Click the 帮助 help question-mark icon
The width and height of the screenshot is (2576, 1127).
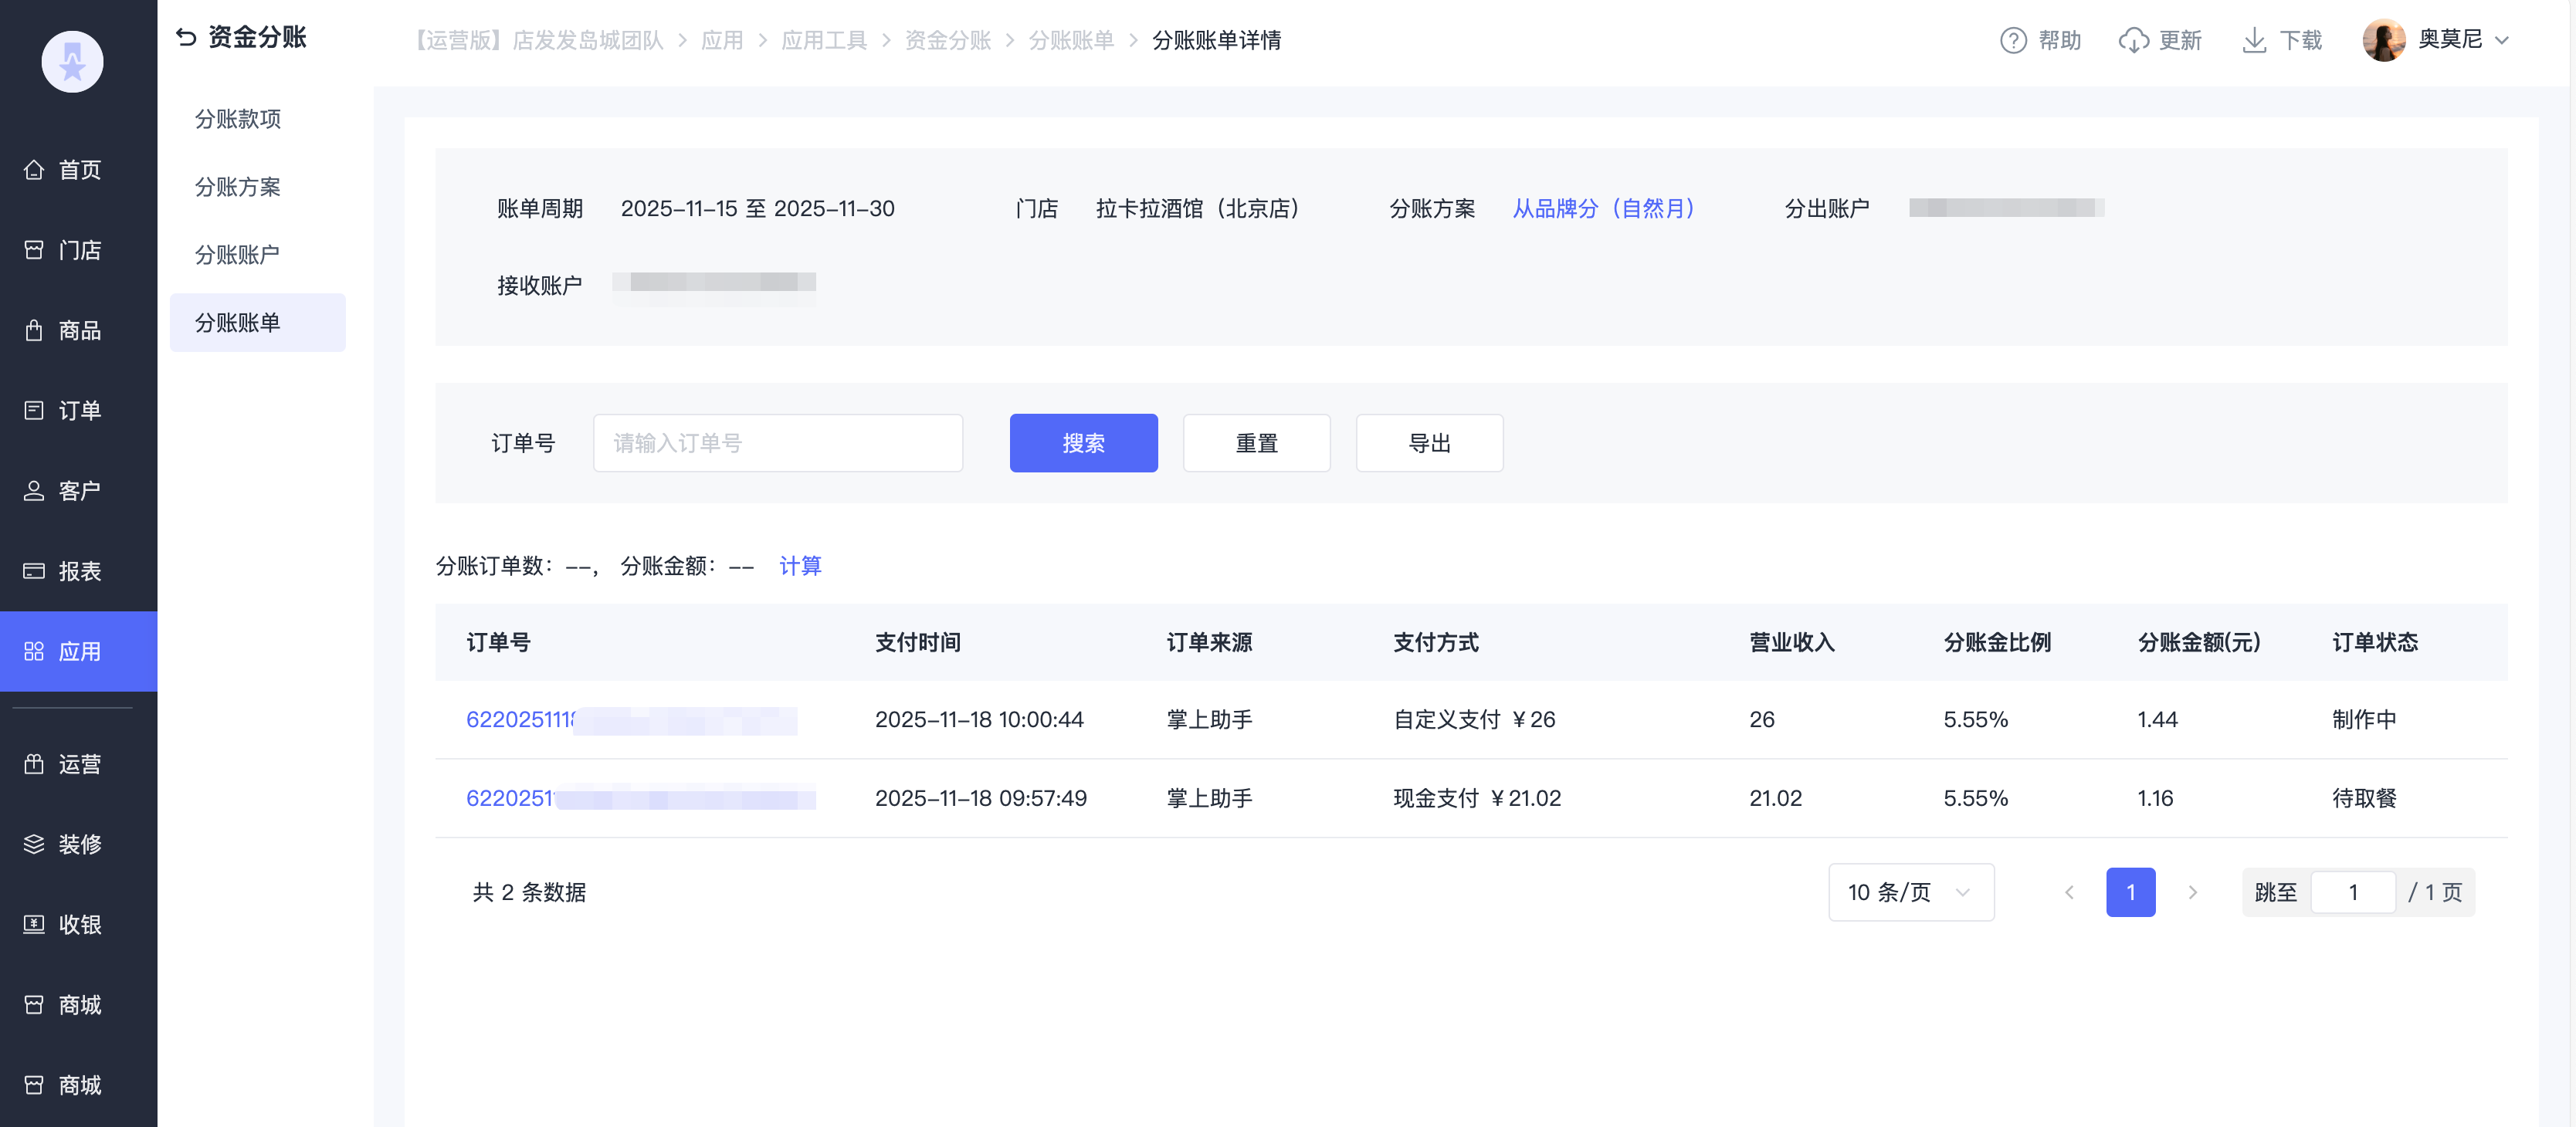[2013, 41]
